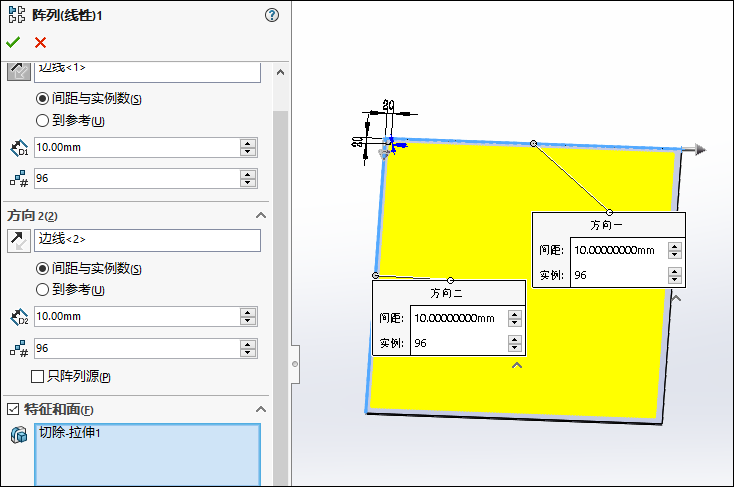Collapse the 方向 2 section
734x487 pixels.
(x=261, y=216)
